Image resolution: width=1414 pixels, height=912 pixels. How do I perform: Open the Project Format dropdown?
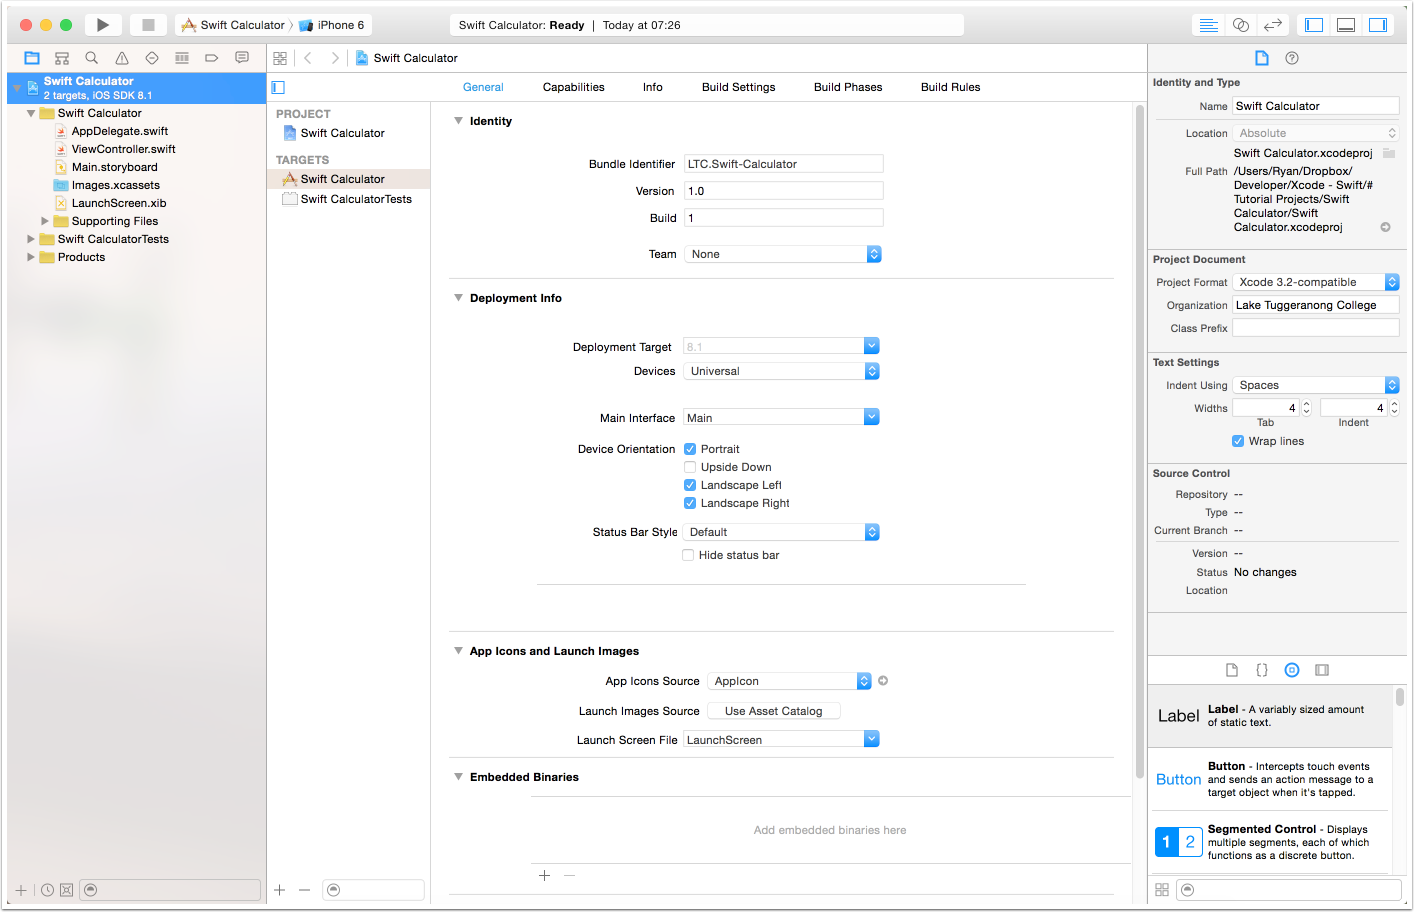point(1316,282)
